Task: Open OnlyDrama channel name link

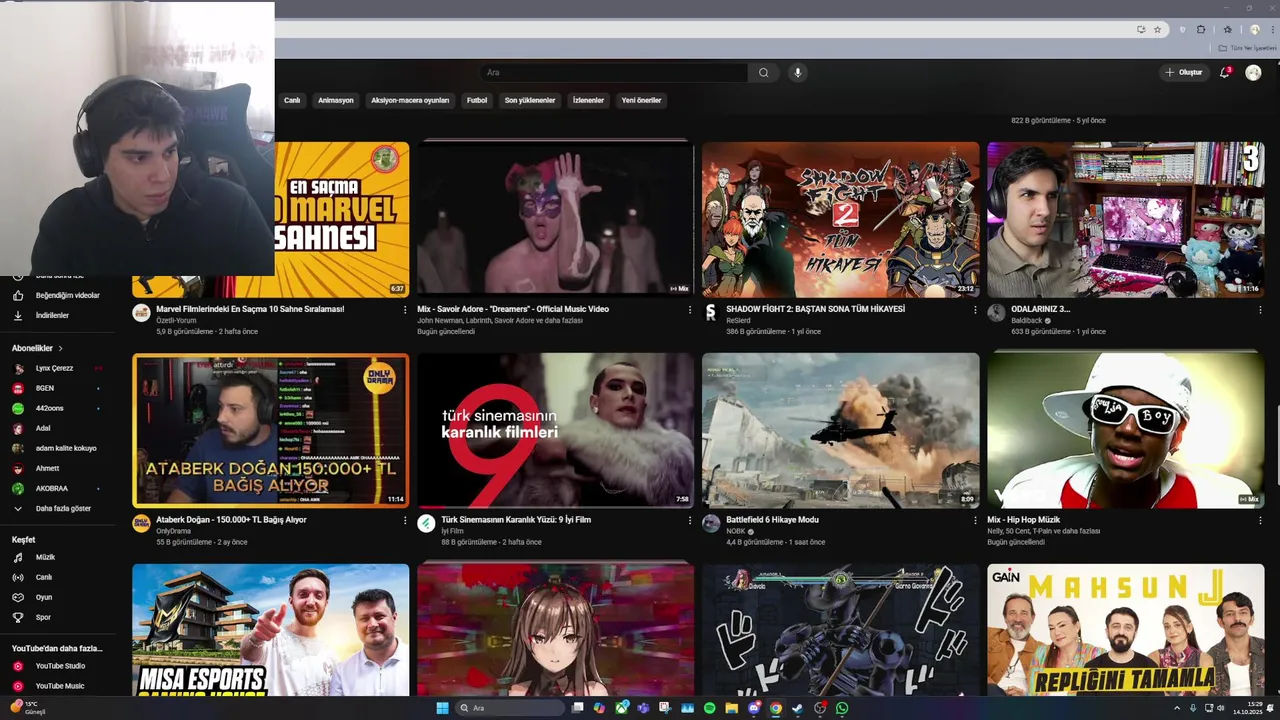Action: tap(173, 531)
